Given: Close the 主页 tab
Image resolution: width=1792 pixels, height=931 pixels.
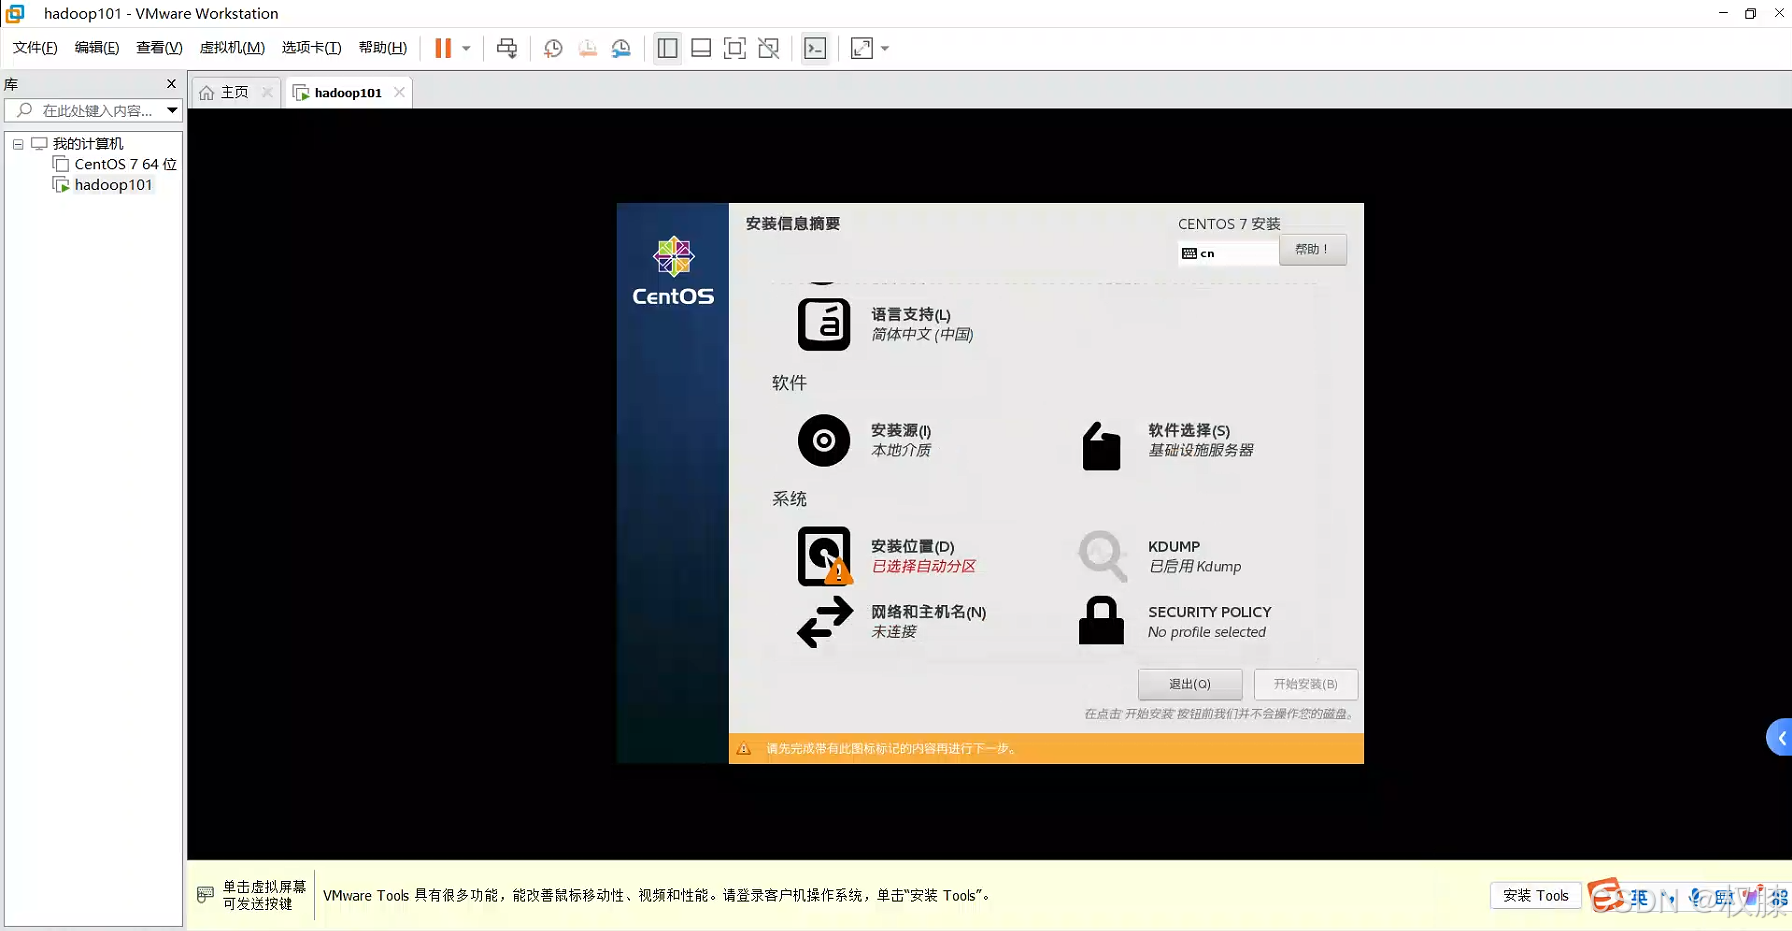Looking at the screenshot, I should pyautogui.click(x=267, y=92).
